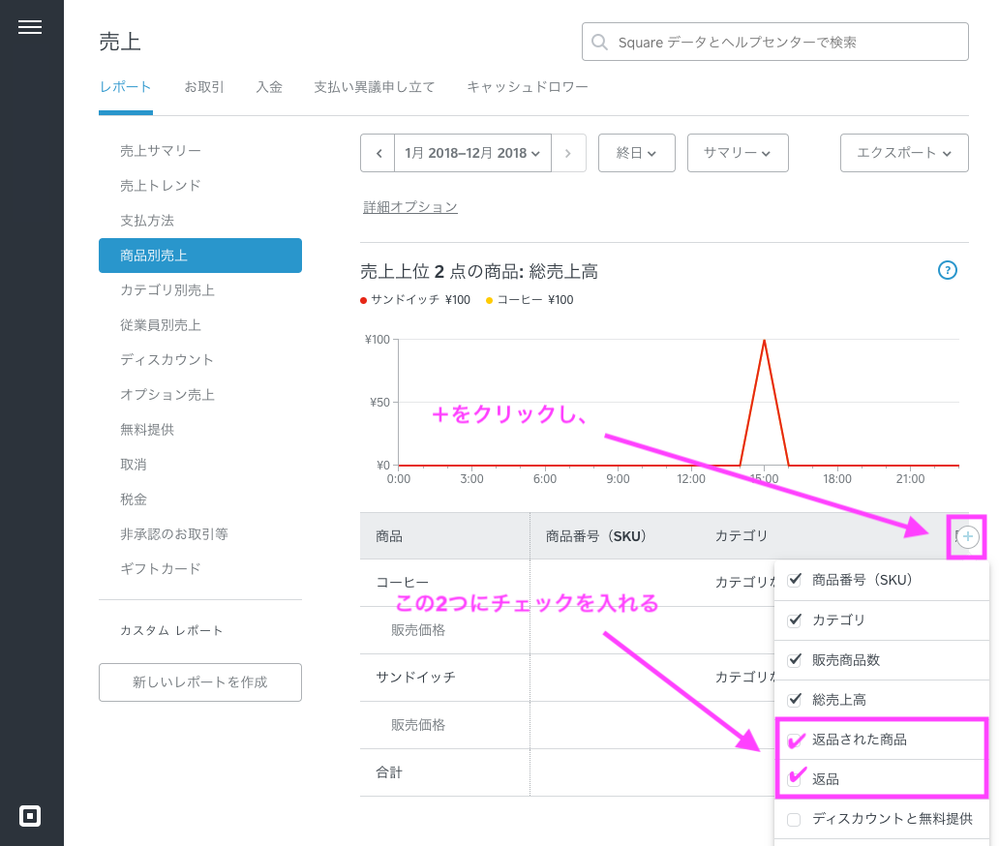Open the hamburger navigation menu
Screen dimensions: 999x846
pyautogui.click(x=30, y=28)
